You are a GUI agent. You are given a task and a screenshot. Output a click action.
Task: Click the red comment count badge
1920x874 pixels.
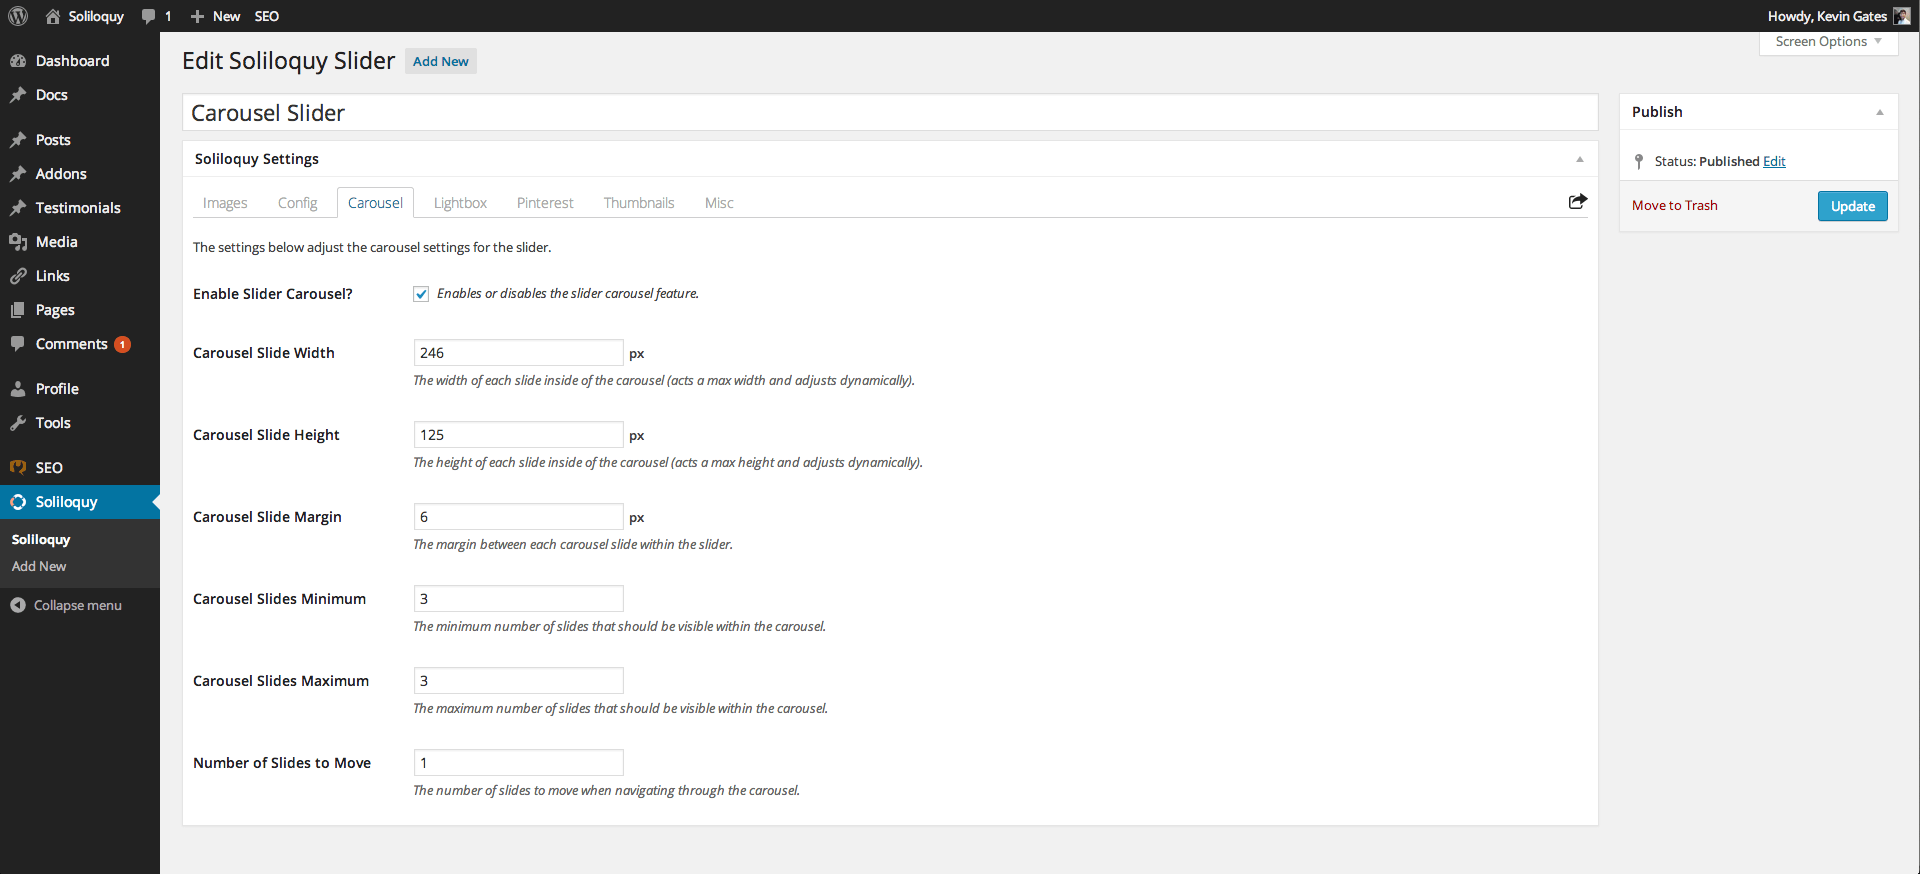[123, 344]
